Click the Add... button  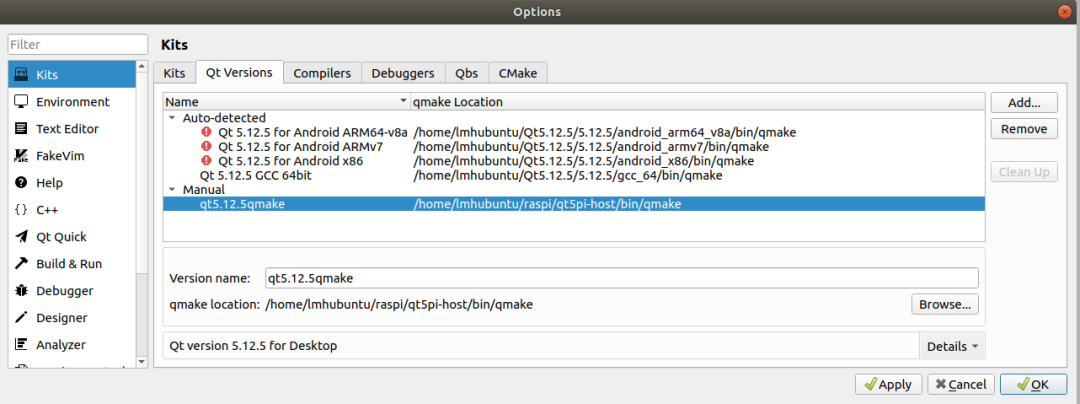click(x=1024, y=102)
